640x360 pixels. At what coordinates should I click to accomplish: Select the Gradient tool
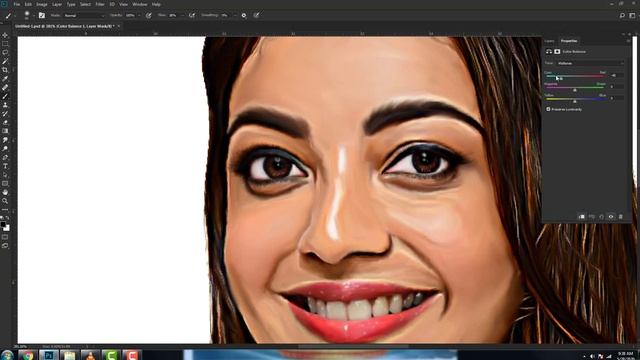[5, 131]
